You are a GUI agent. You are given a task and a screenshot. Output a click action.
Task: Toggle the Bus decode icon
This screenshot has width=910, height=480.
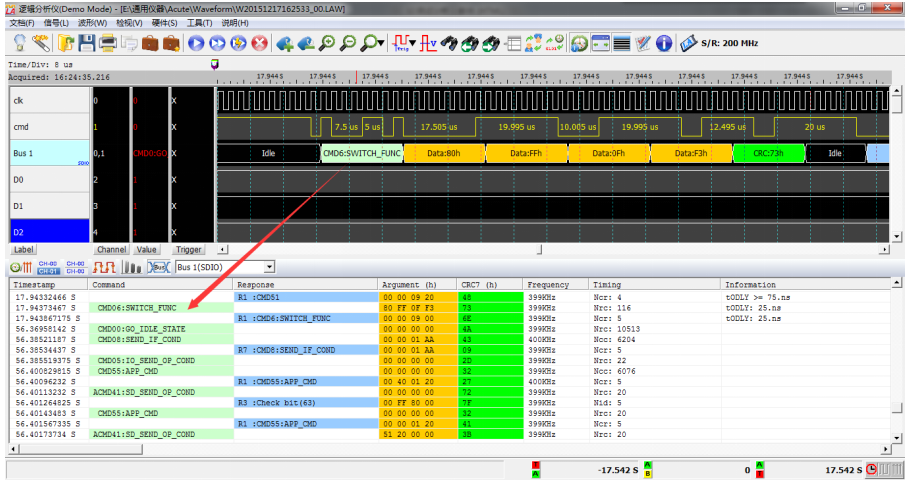tap(158, 267)
